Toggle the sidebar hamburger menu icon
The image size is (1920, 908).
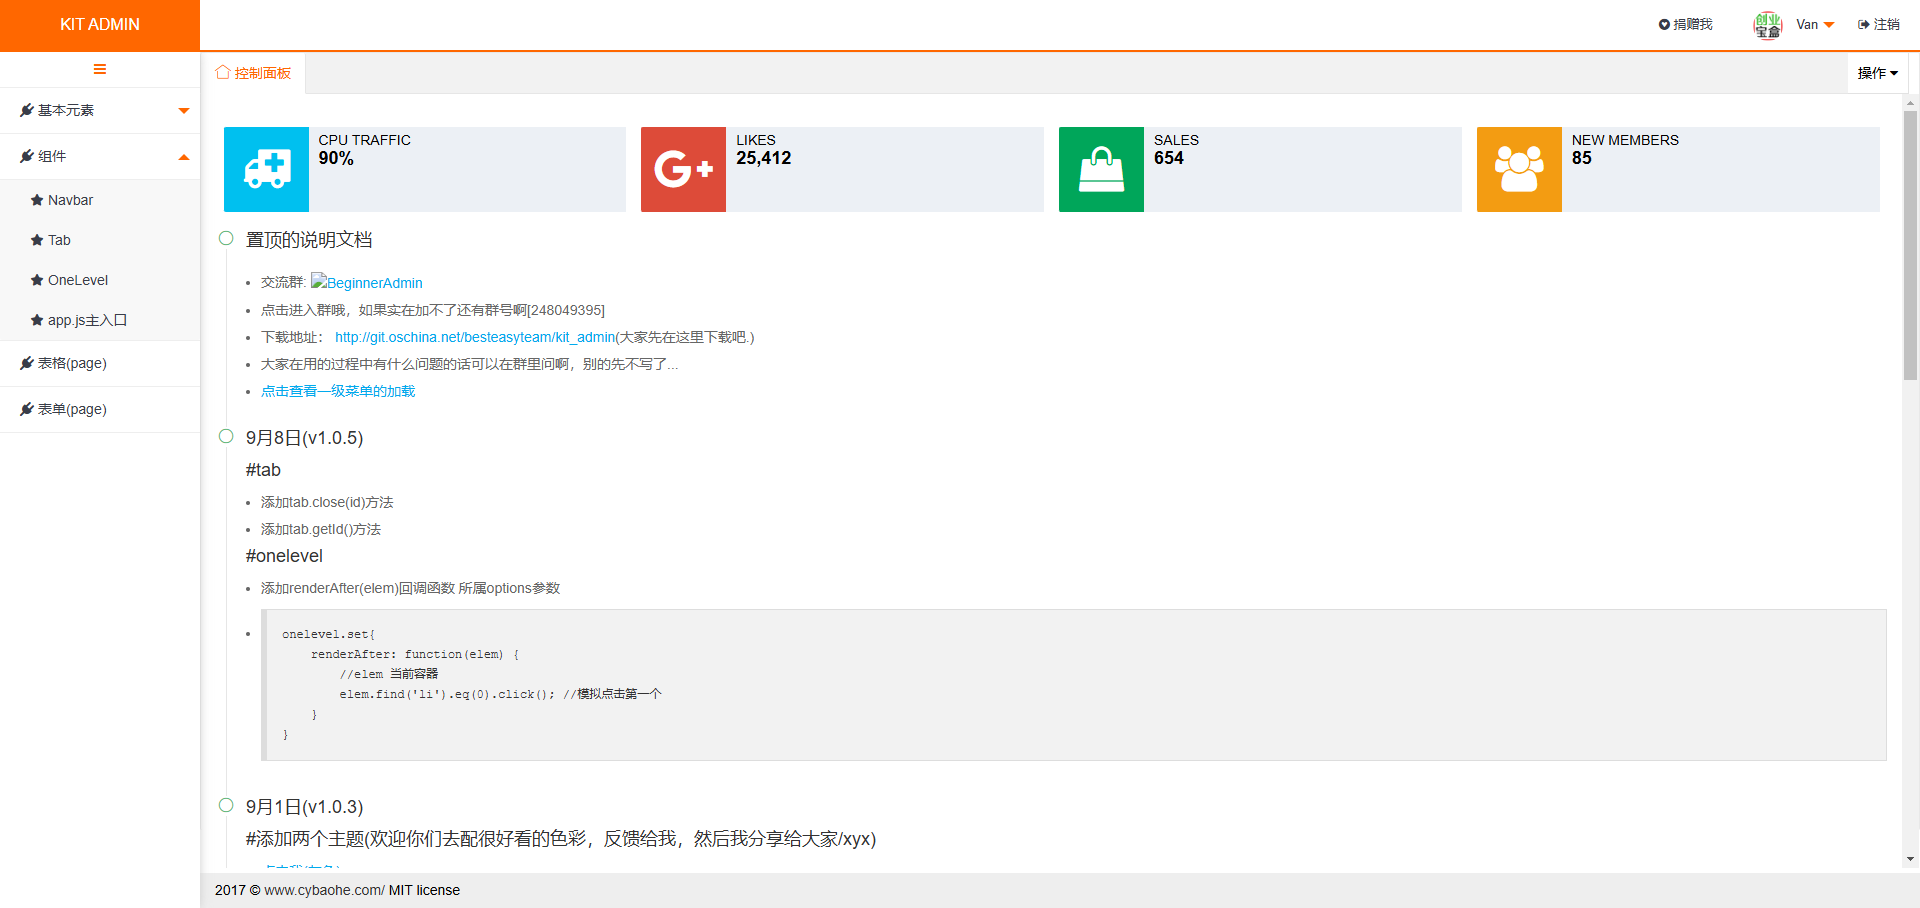pyautogui.click(x=100, y=69)
